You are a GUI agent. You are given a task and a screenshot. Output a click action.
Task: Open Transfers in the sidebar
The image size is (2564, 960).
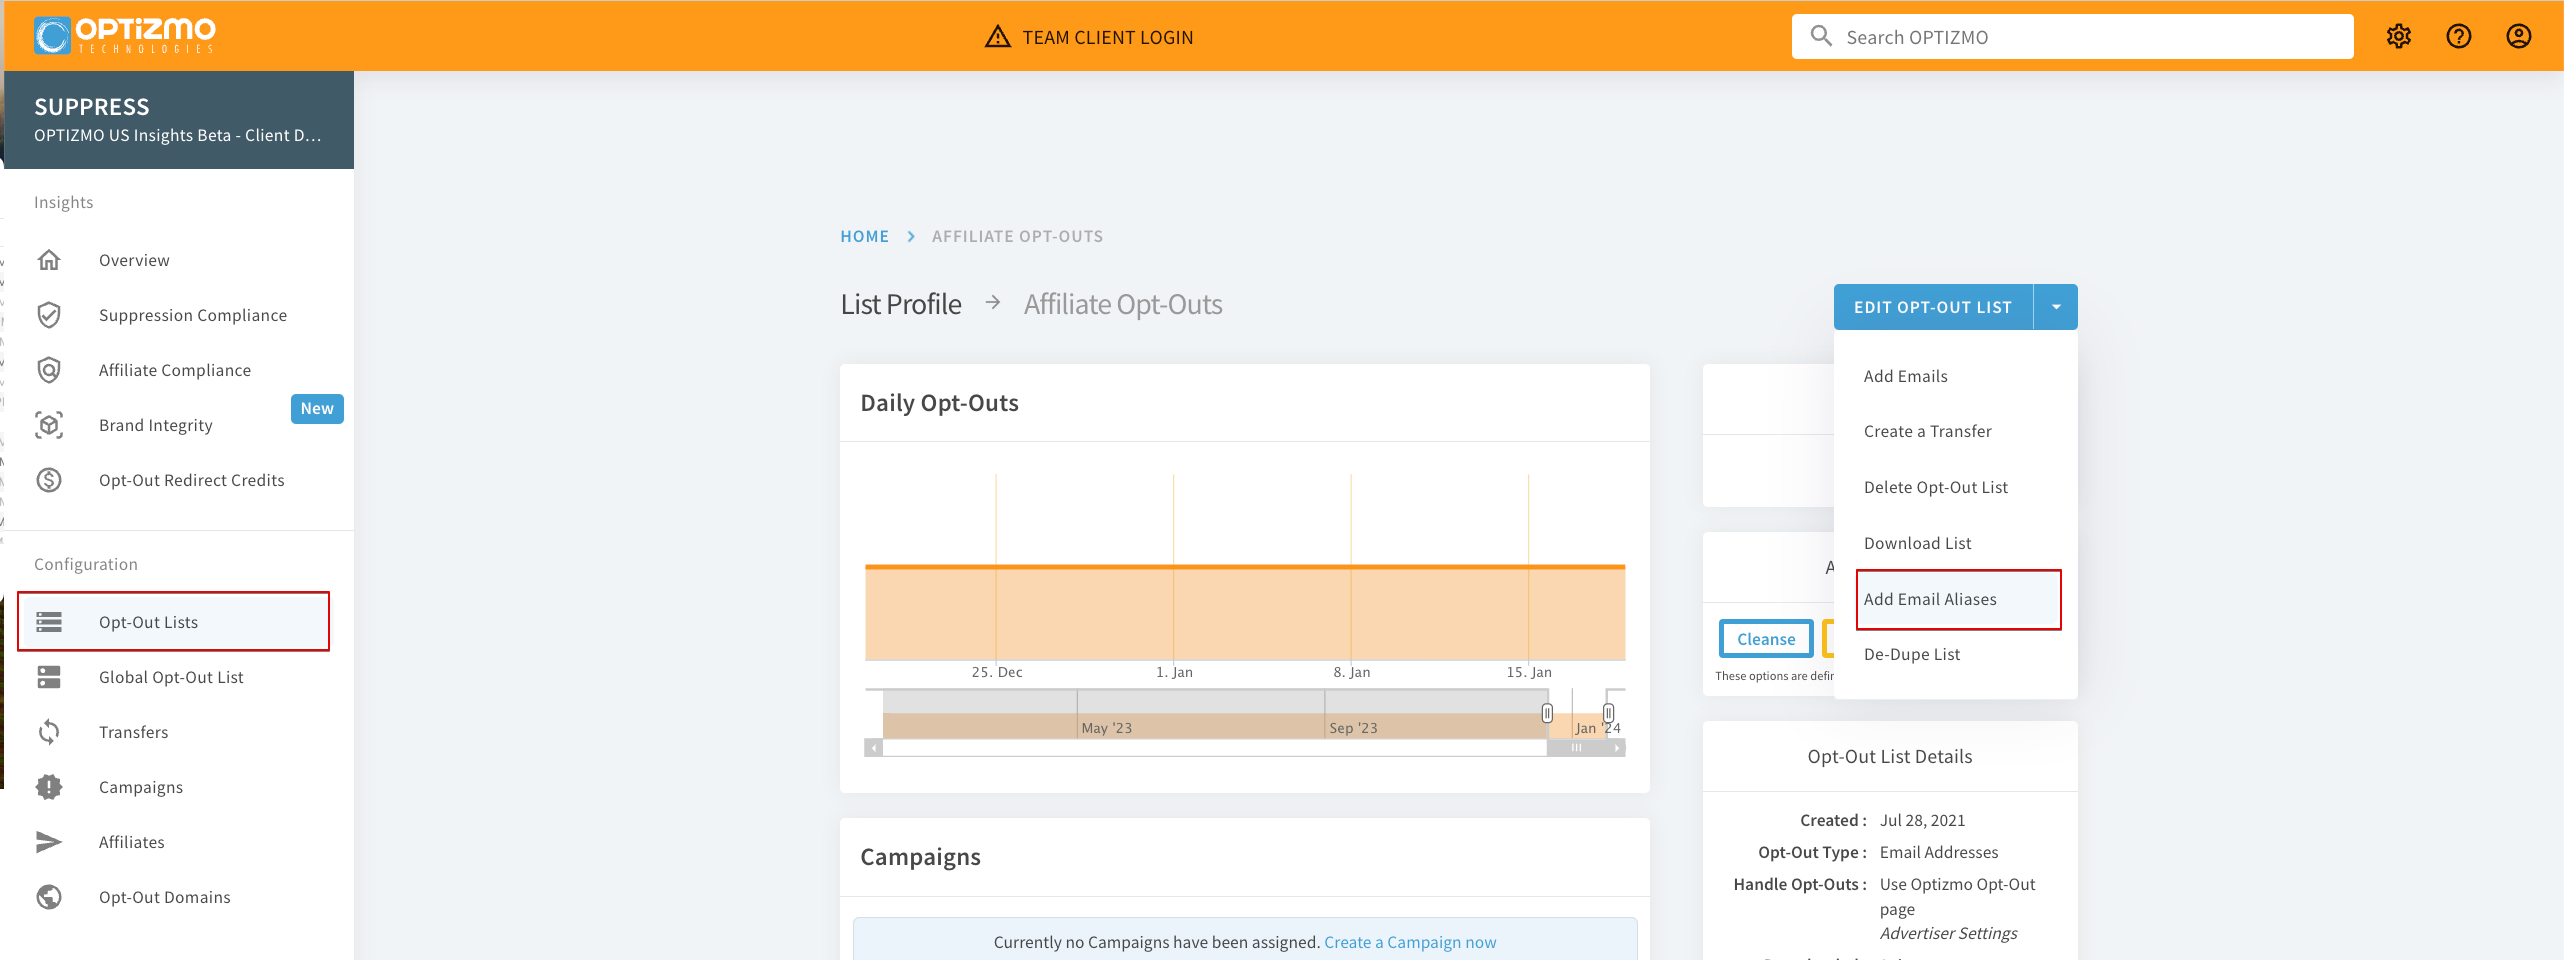click(x=133, y=732)
